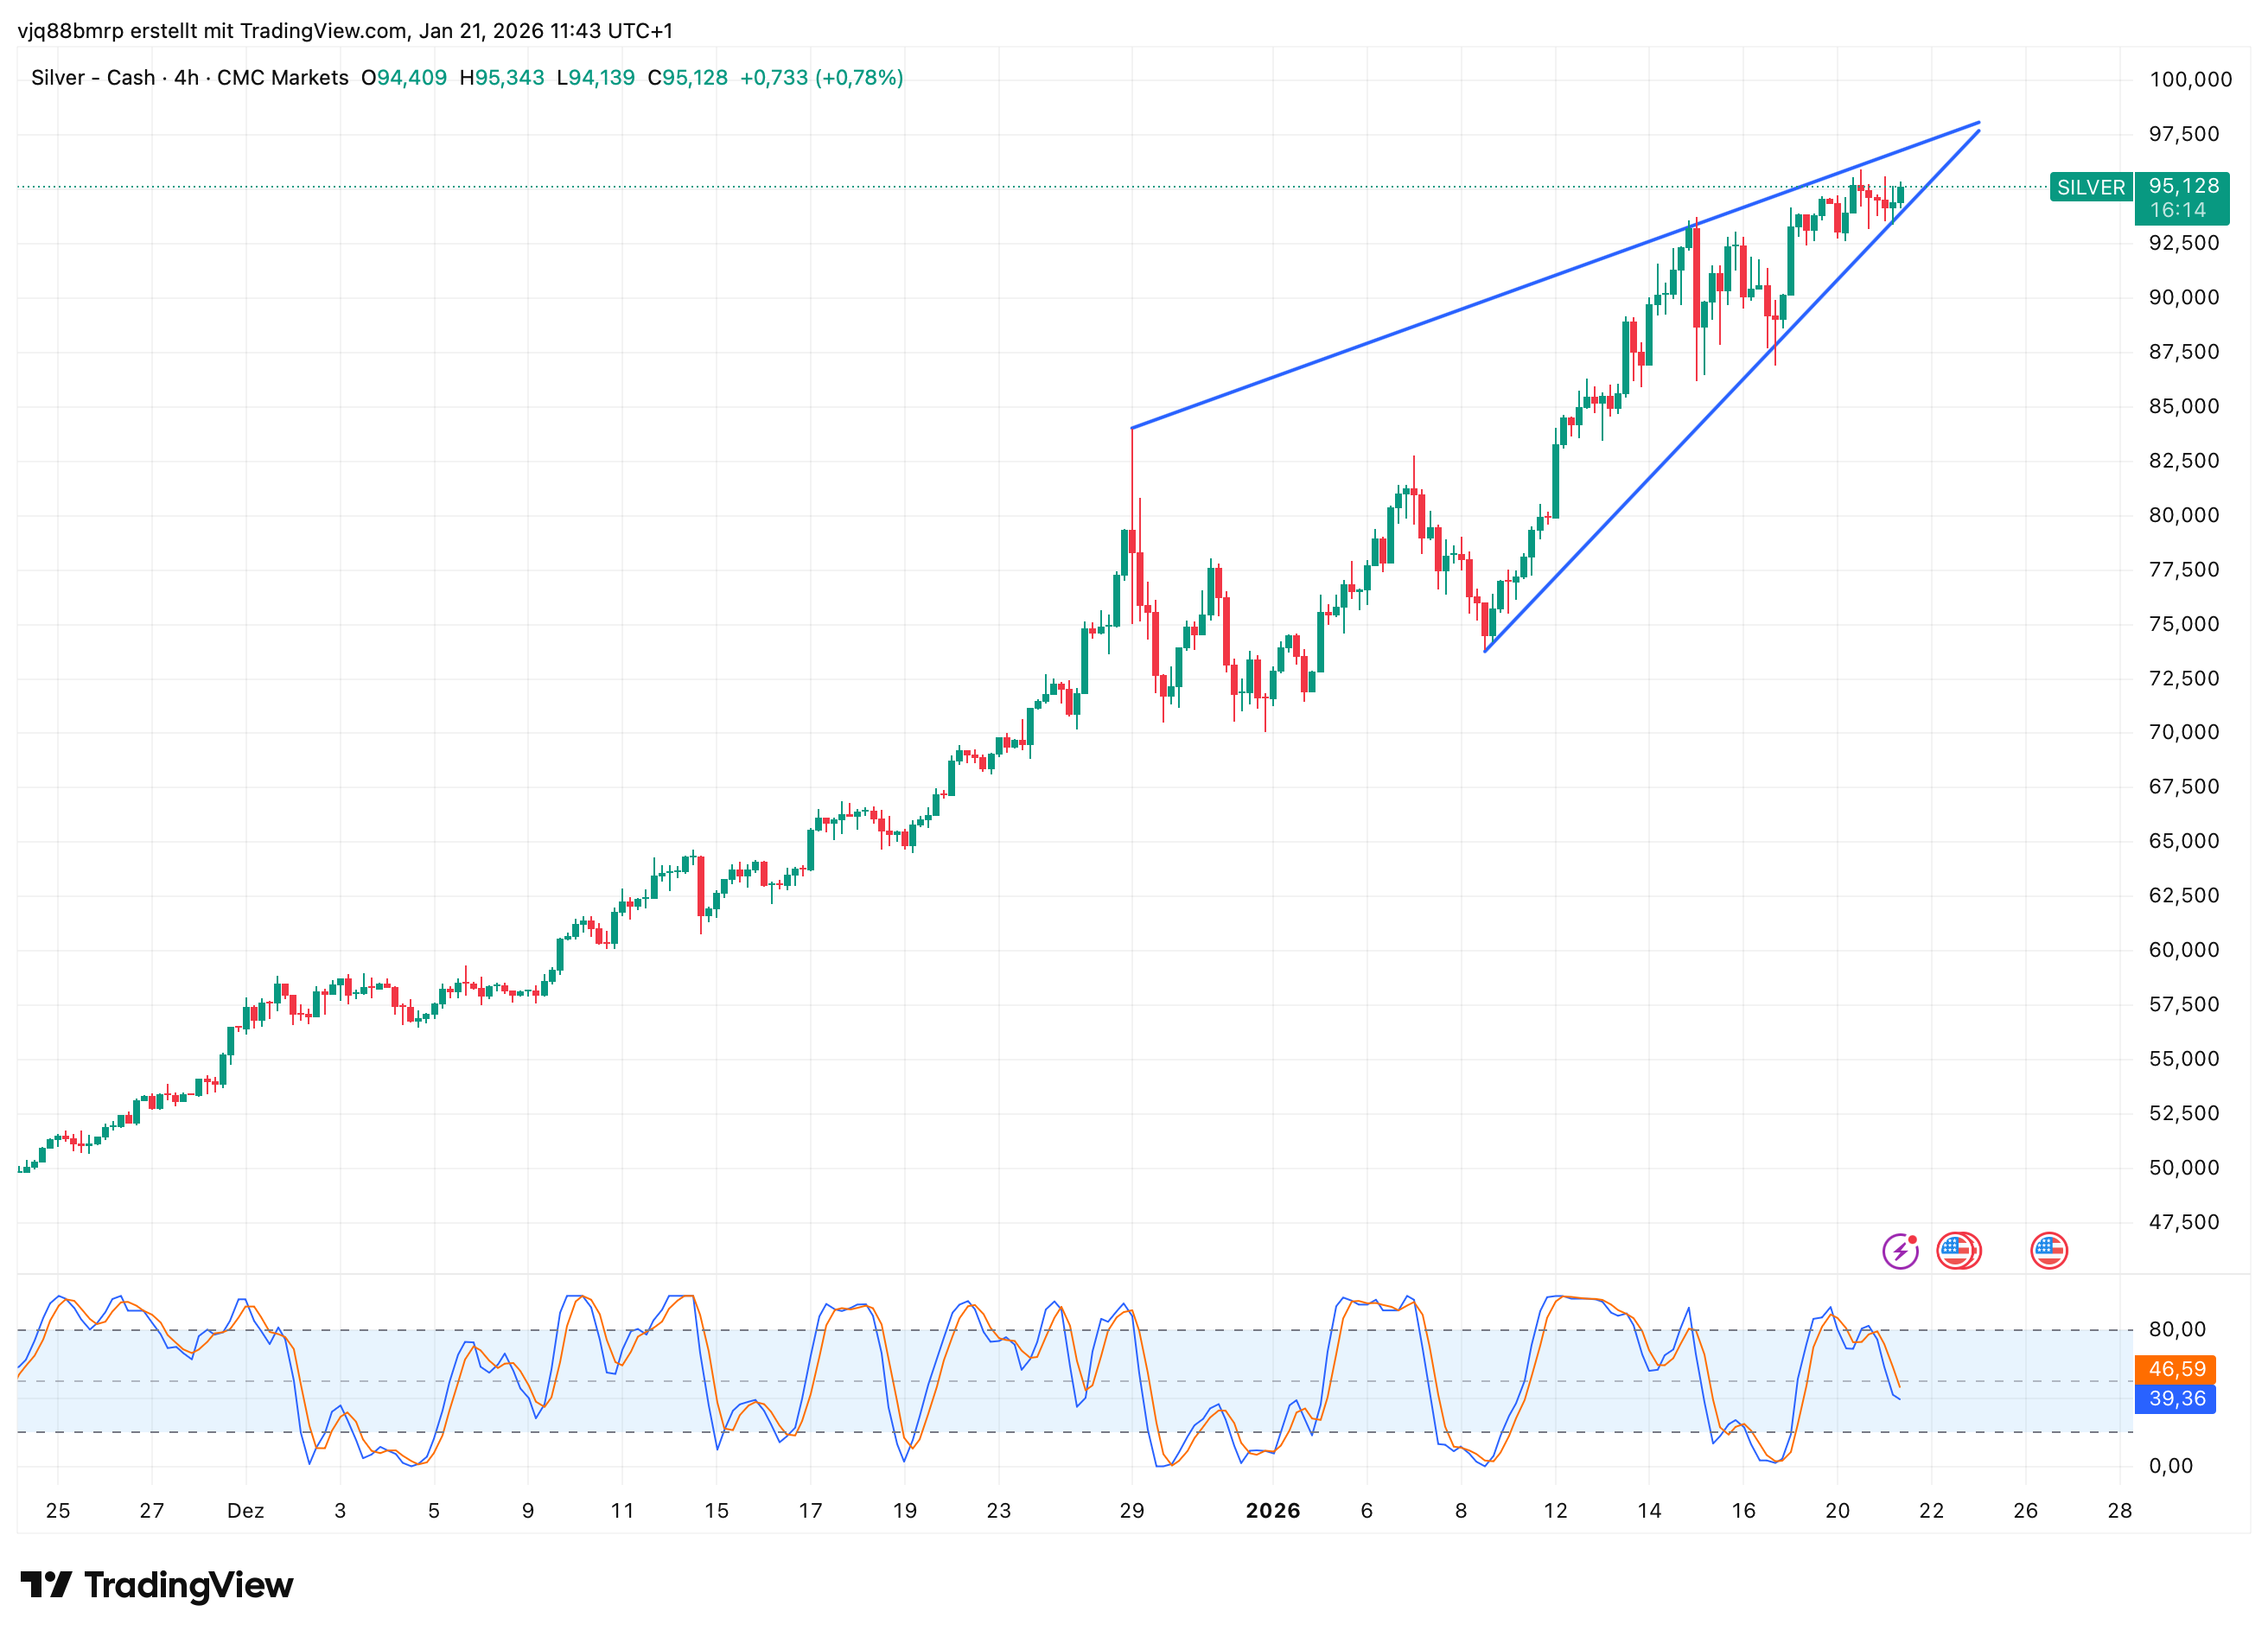Click the bold 2026 label on time axis

(1272, 1510)
